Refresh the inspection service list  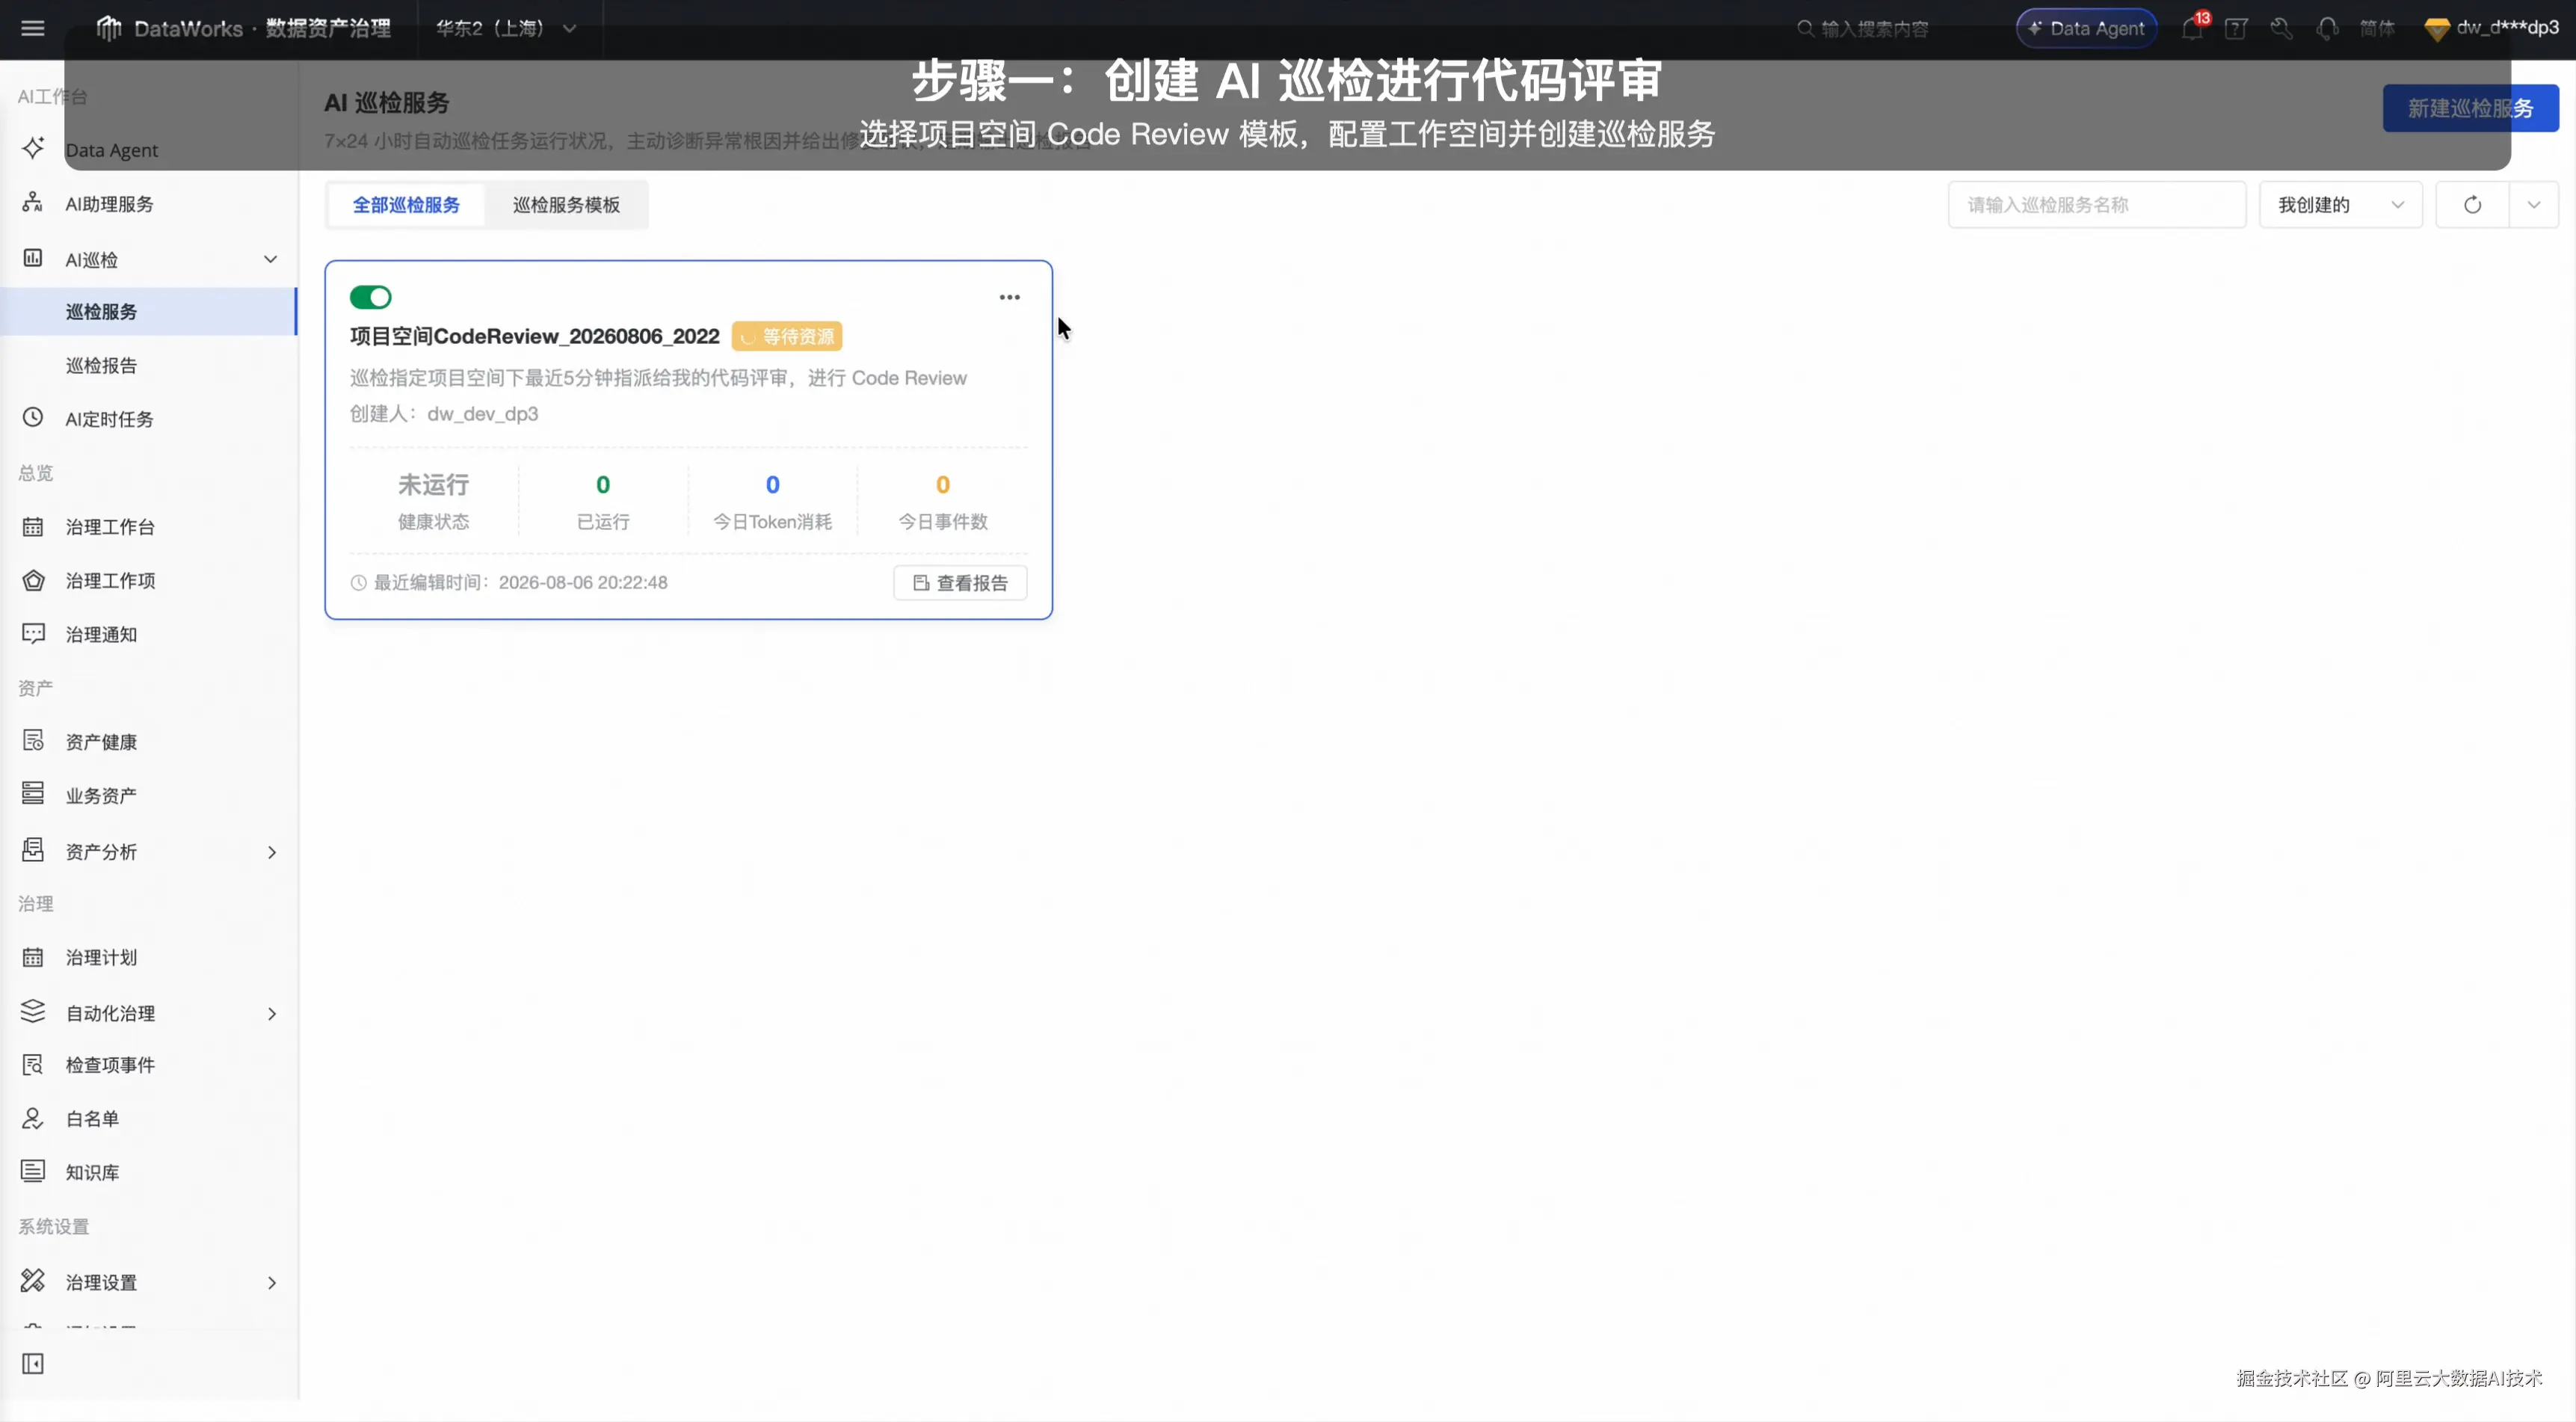coord(2472,205)
